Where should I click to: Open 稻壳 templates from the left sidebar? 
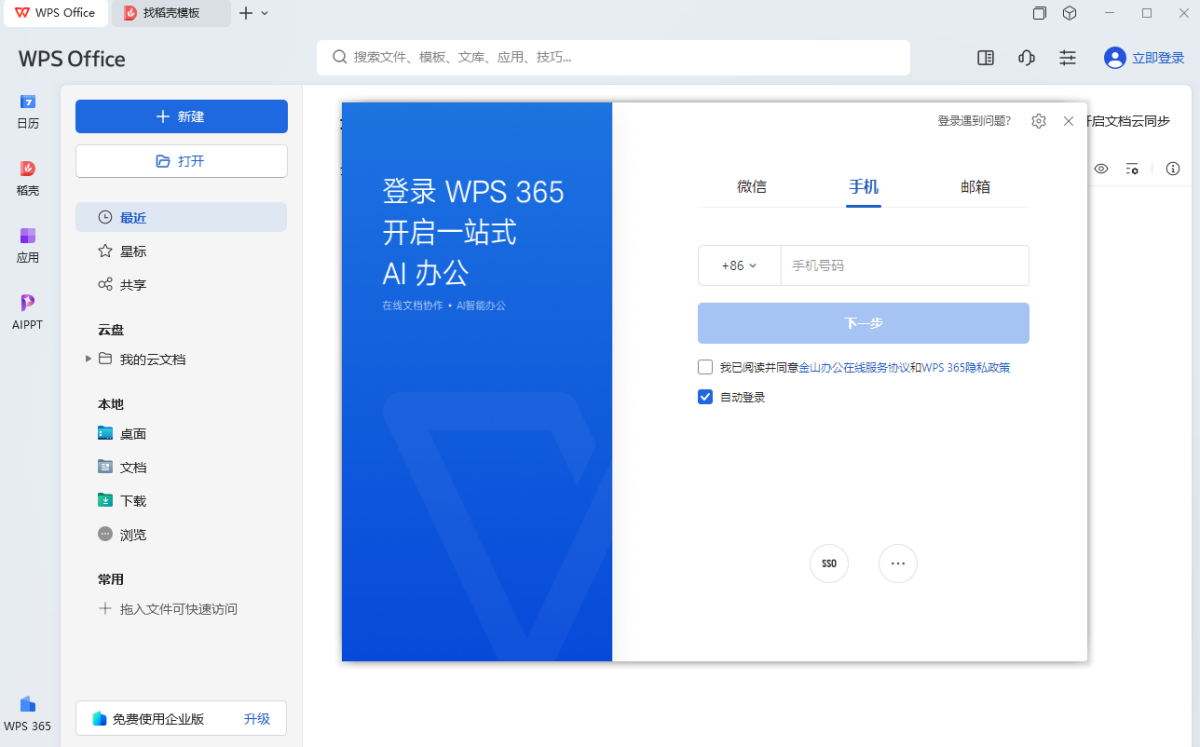27,172
